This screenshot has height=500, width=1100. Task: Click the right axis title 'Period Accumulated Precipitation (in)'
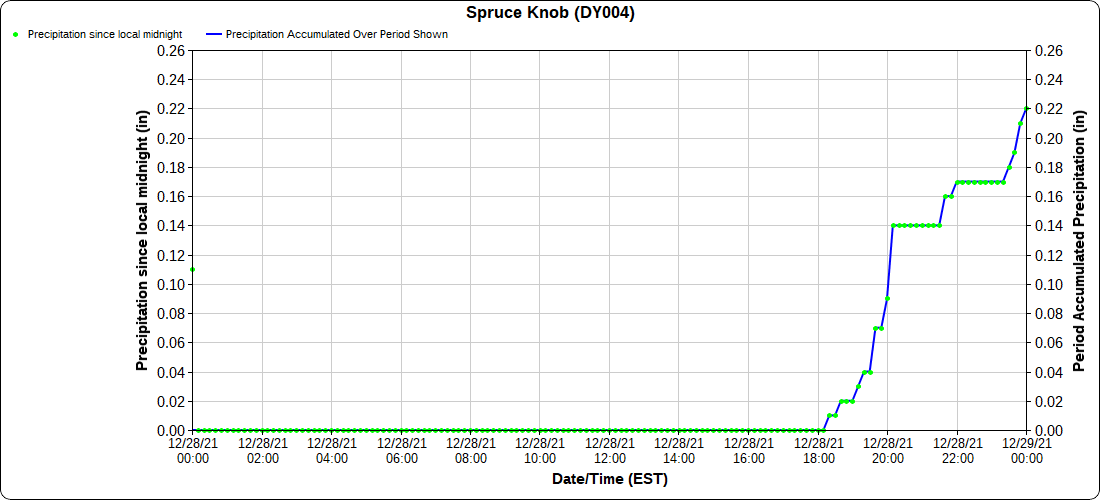(x=1078, y=241)
